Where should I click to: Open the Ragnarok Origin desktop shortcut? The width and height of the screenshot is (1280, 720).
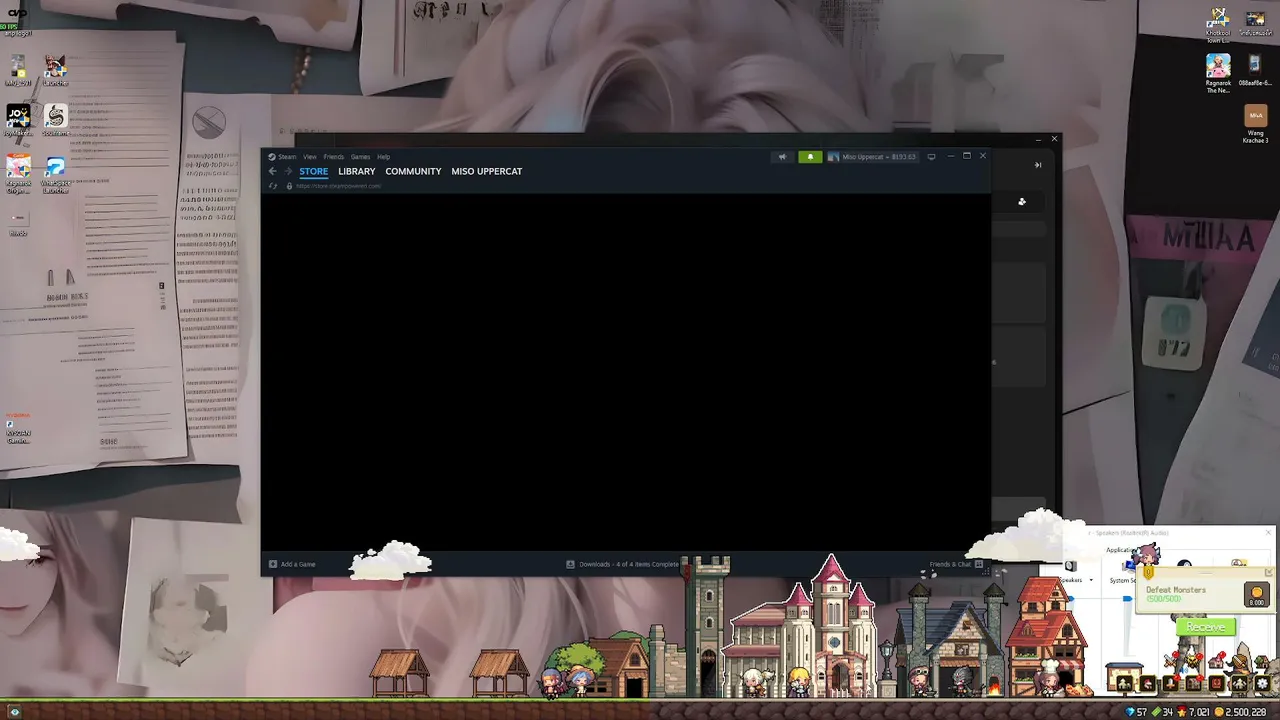click(x=18, y=172)
